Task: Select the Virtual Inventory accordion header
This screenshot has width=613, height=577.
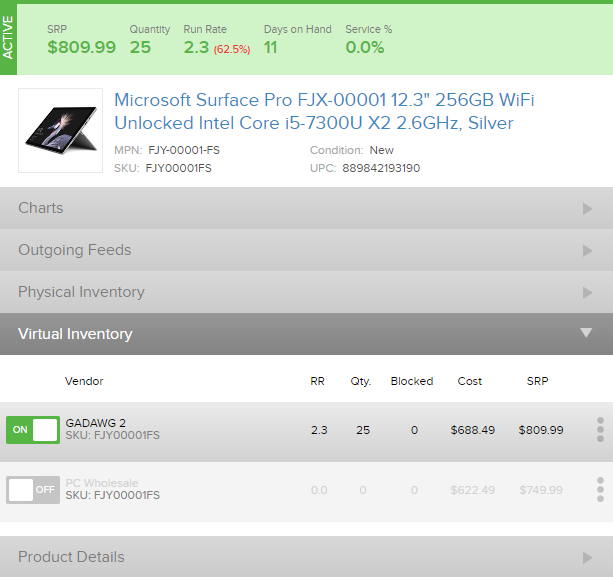Action: [x=306, y=334]
